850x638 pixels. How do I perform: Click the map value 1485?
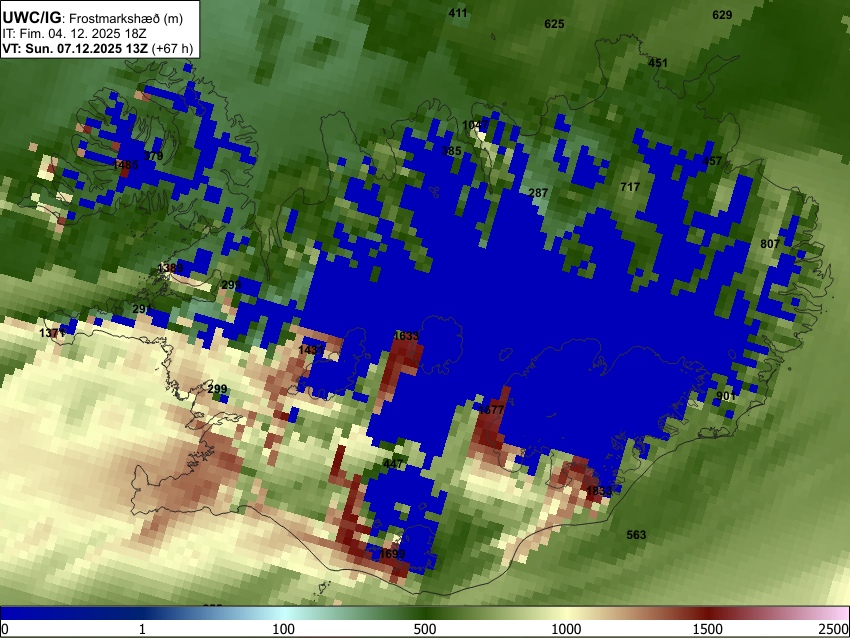[x=126, y=164]
